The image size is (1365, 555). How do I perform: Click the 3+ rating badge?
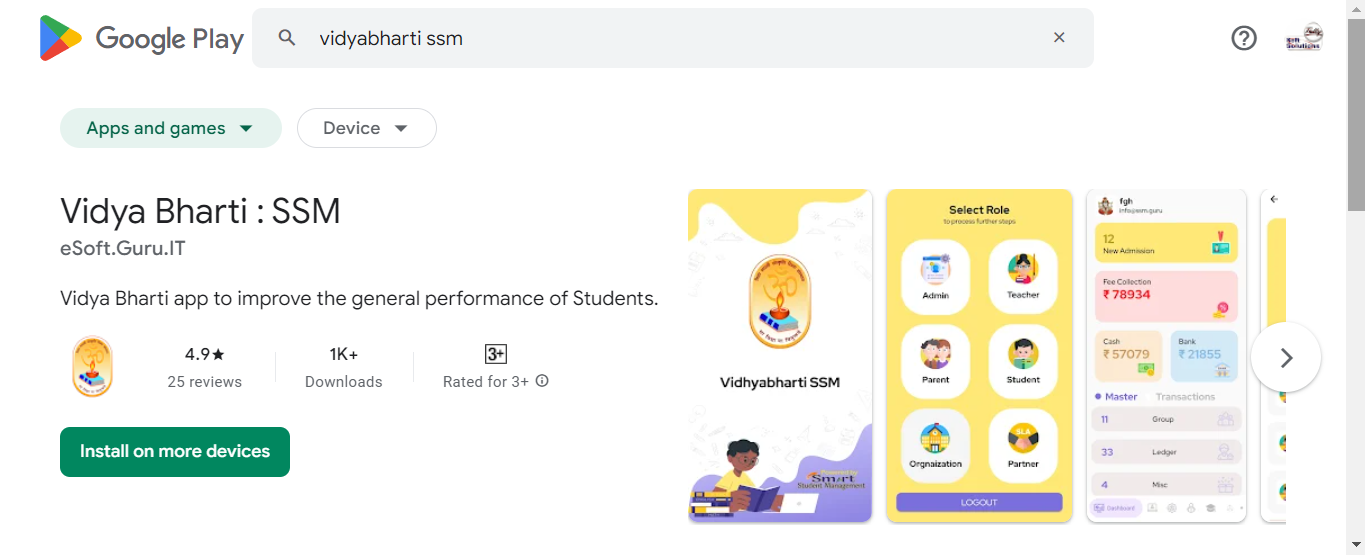point(495,354)
